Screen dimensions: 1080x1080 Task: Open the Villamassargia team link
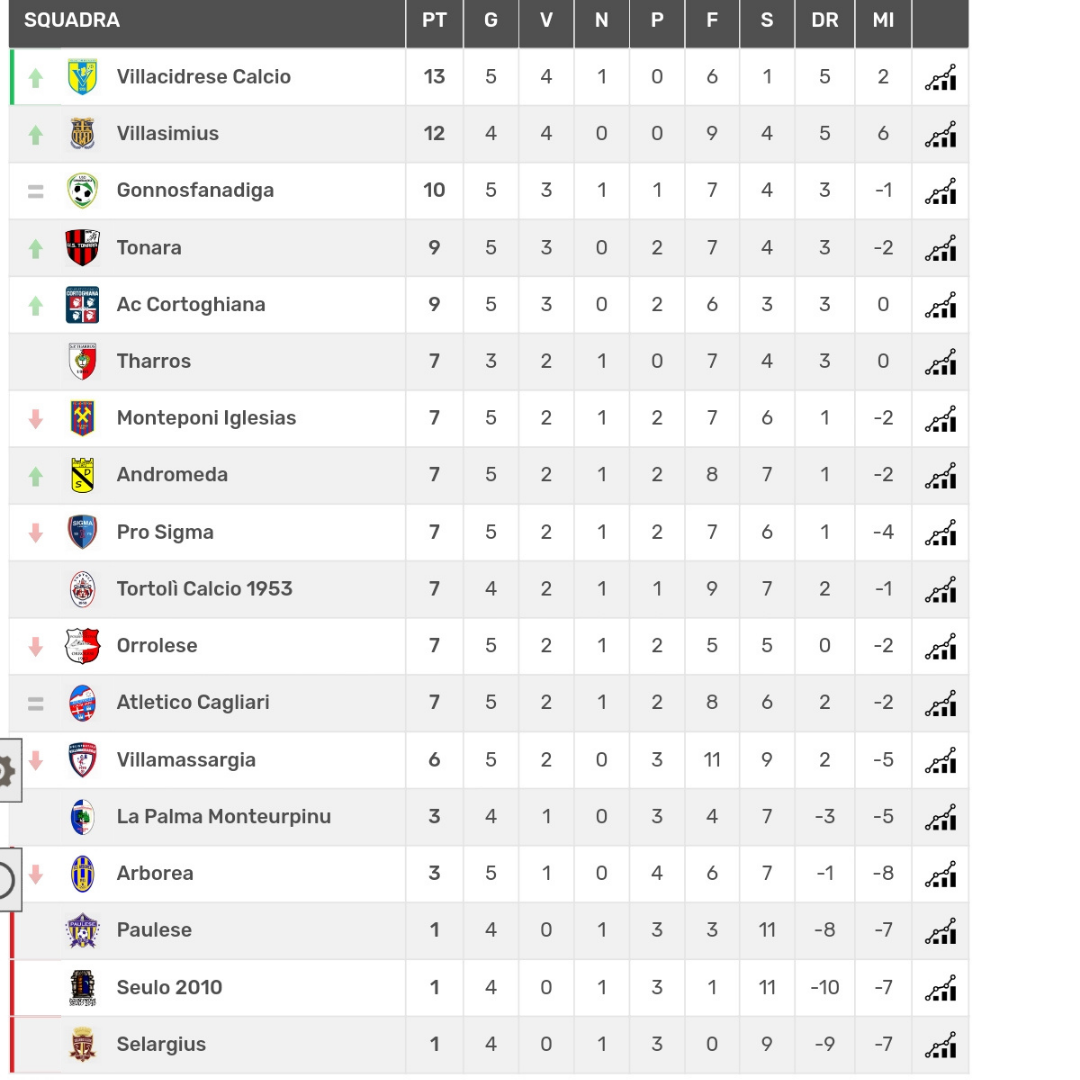pos(186,760)
